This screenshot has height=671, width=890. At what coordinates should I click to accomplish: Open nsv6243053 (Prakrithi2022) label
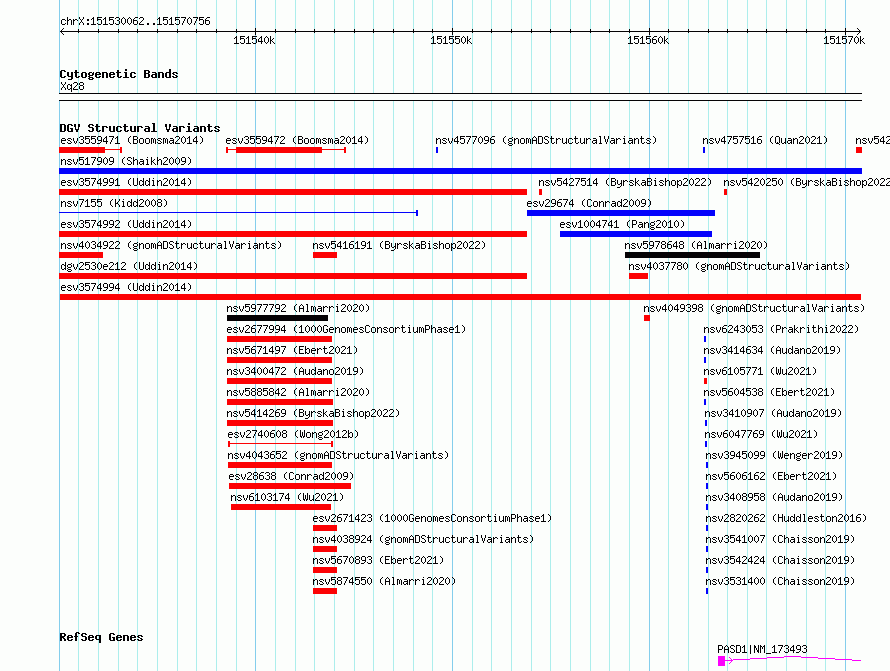point(781,329)
